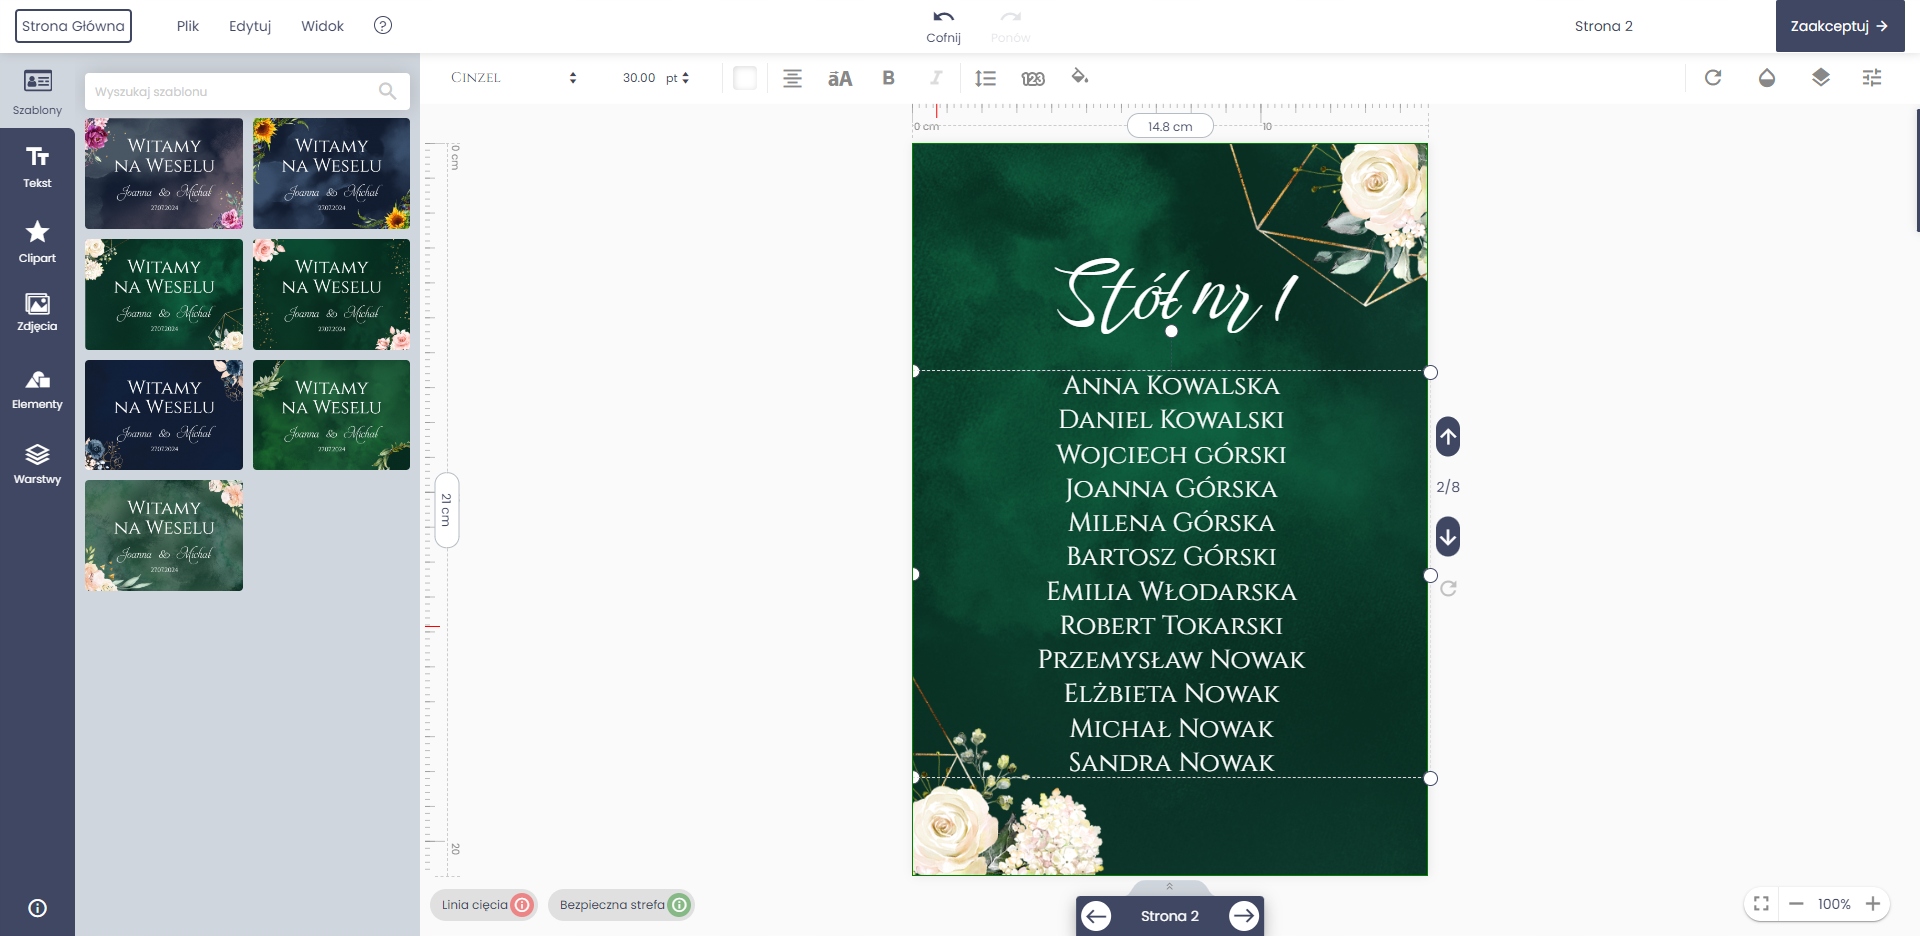The width and height of the screenshot is (1920, 936).
Task: Open the Elementy shapes panel
Action: click(x=37, y=389)
